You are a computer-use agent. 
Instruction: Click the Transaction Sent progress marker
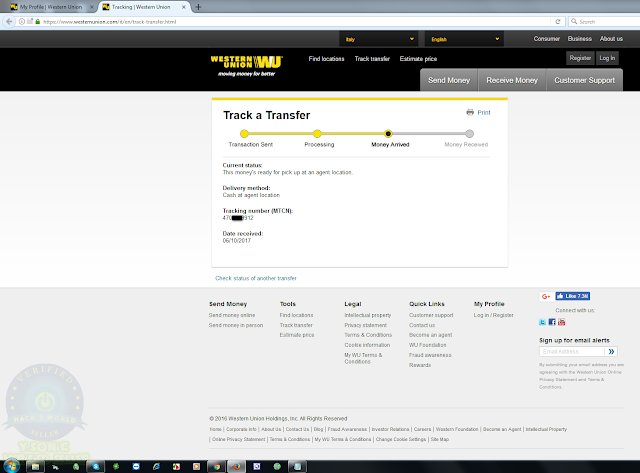244,133
